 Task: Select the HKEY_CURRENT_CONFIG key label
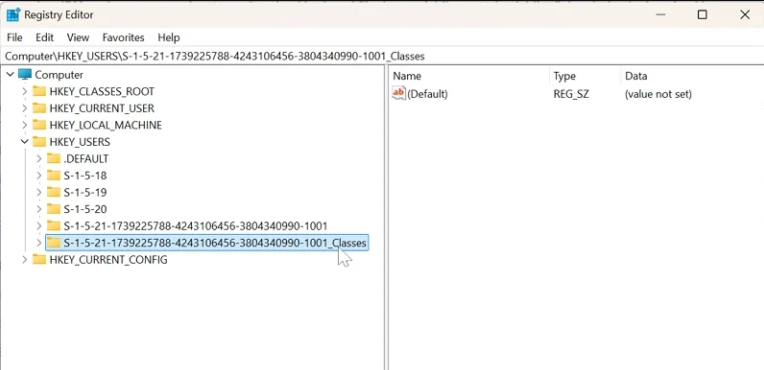(x=108, y=260)
